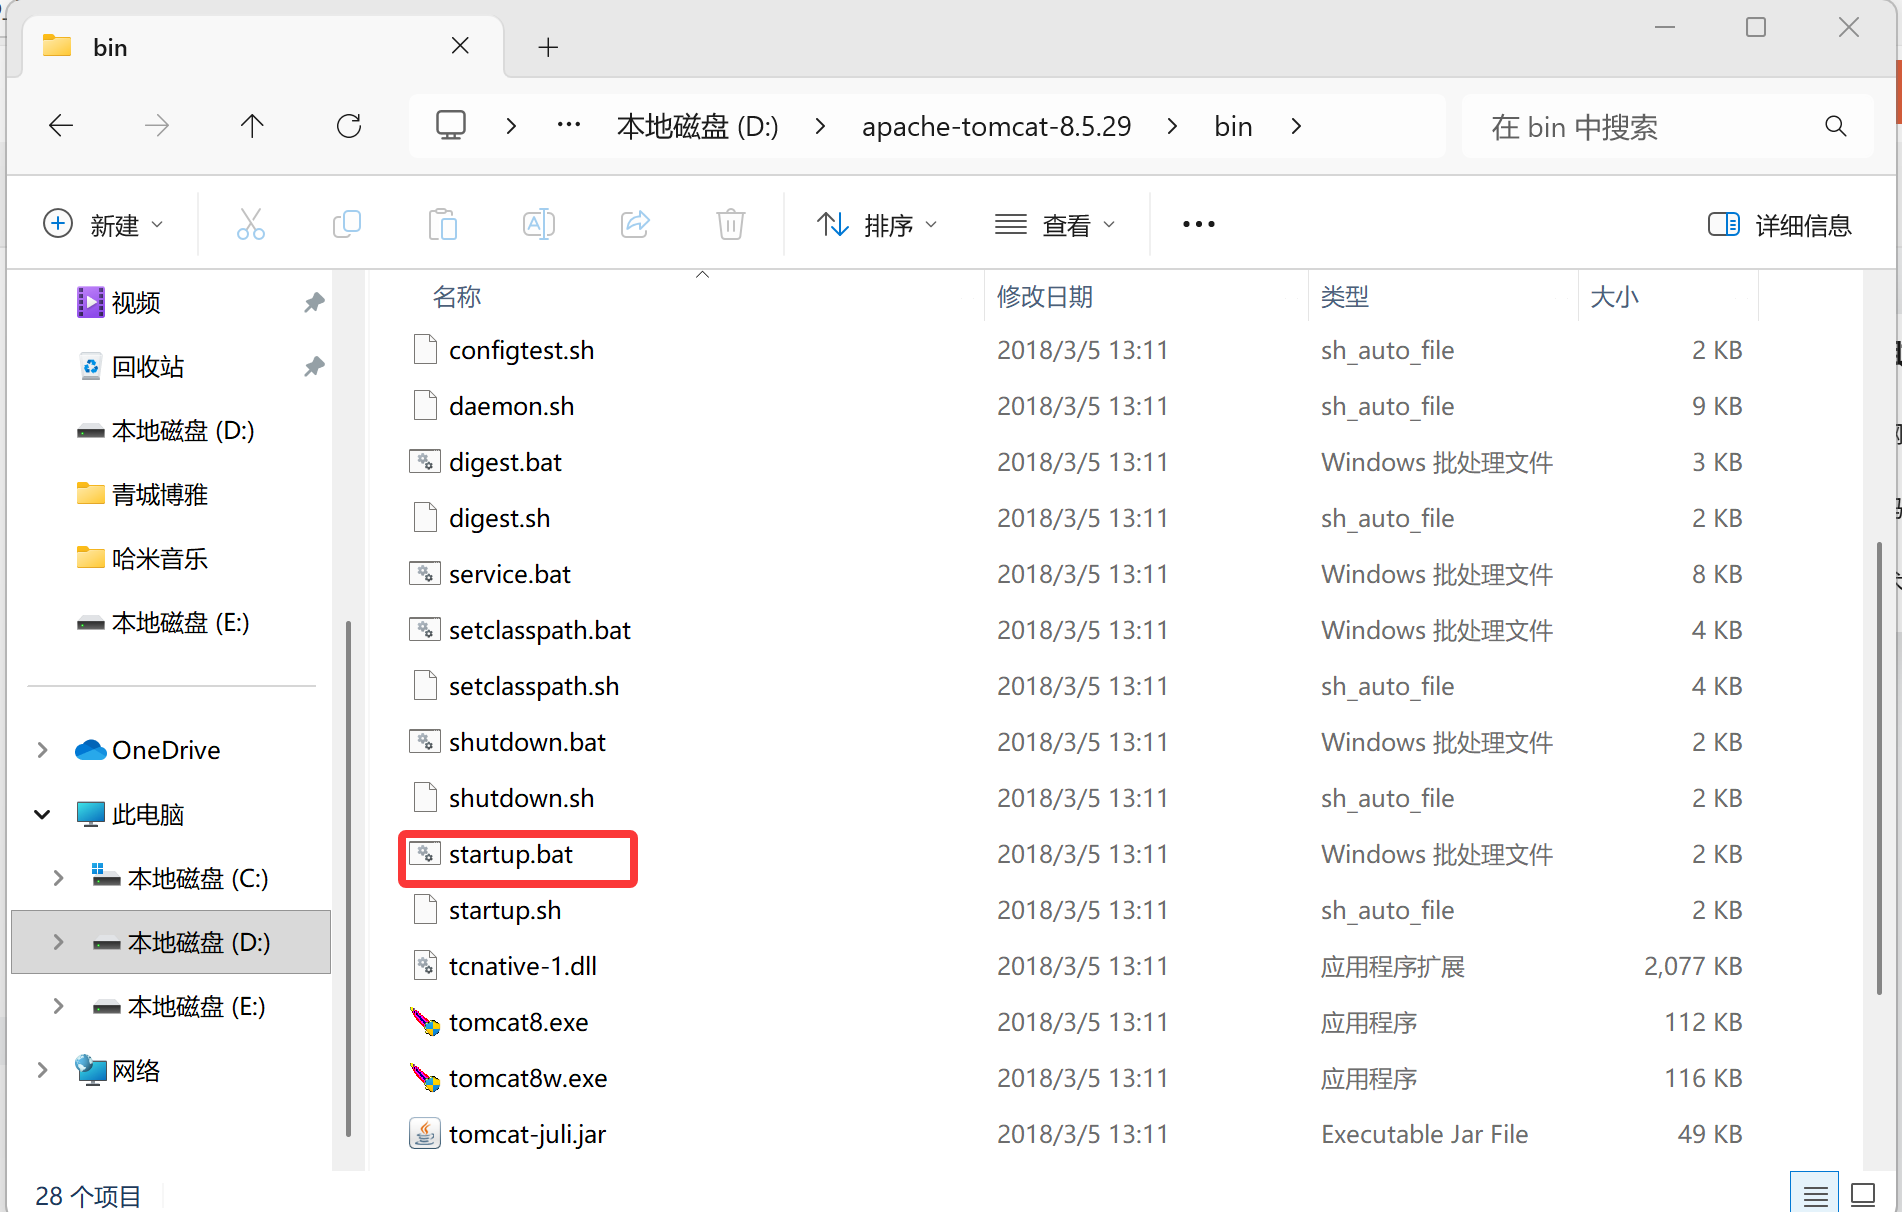Image resolution: width=1902 pixels, height=1212 pixels.
Task: Open 视频 in quick access
Action: pos(135,302)
